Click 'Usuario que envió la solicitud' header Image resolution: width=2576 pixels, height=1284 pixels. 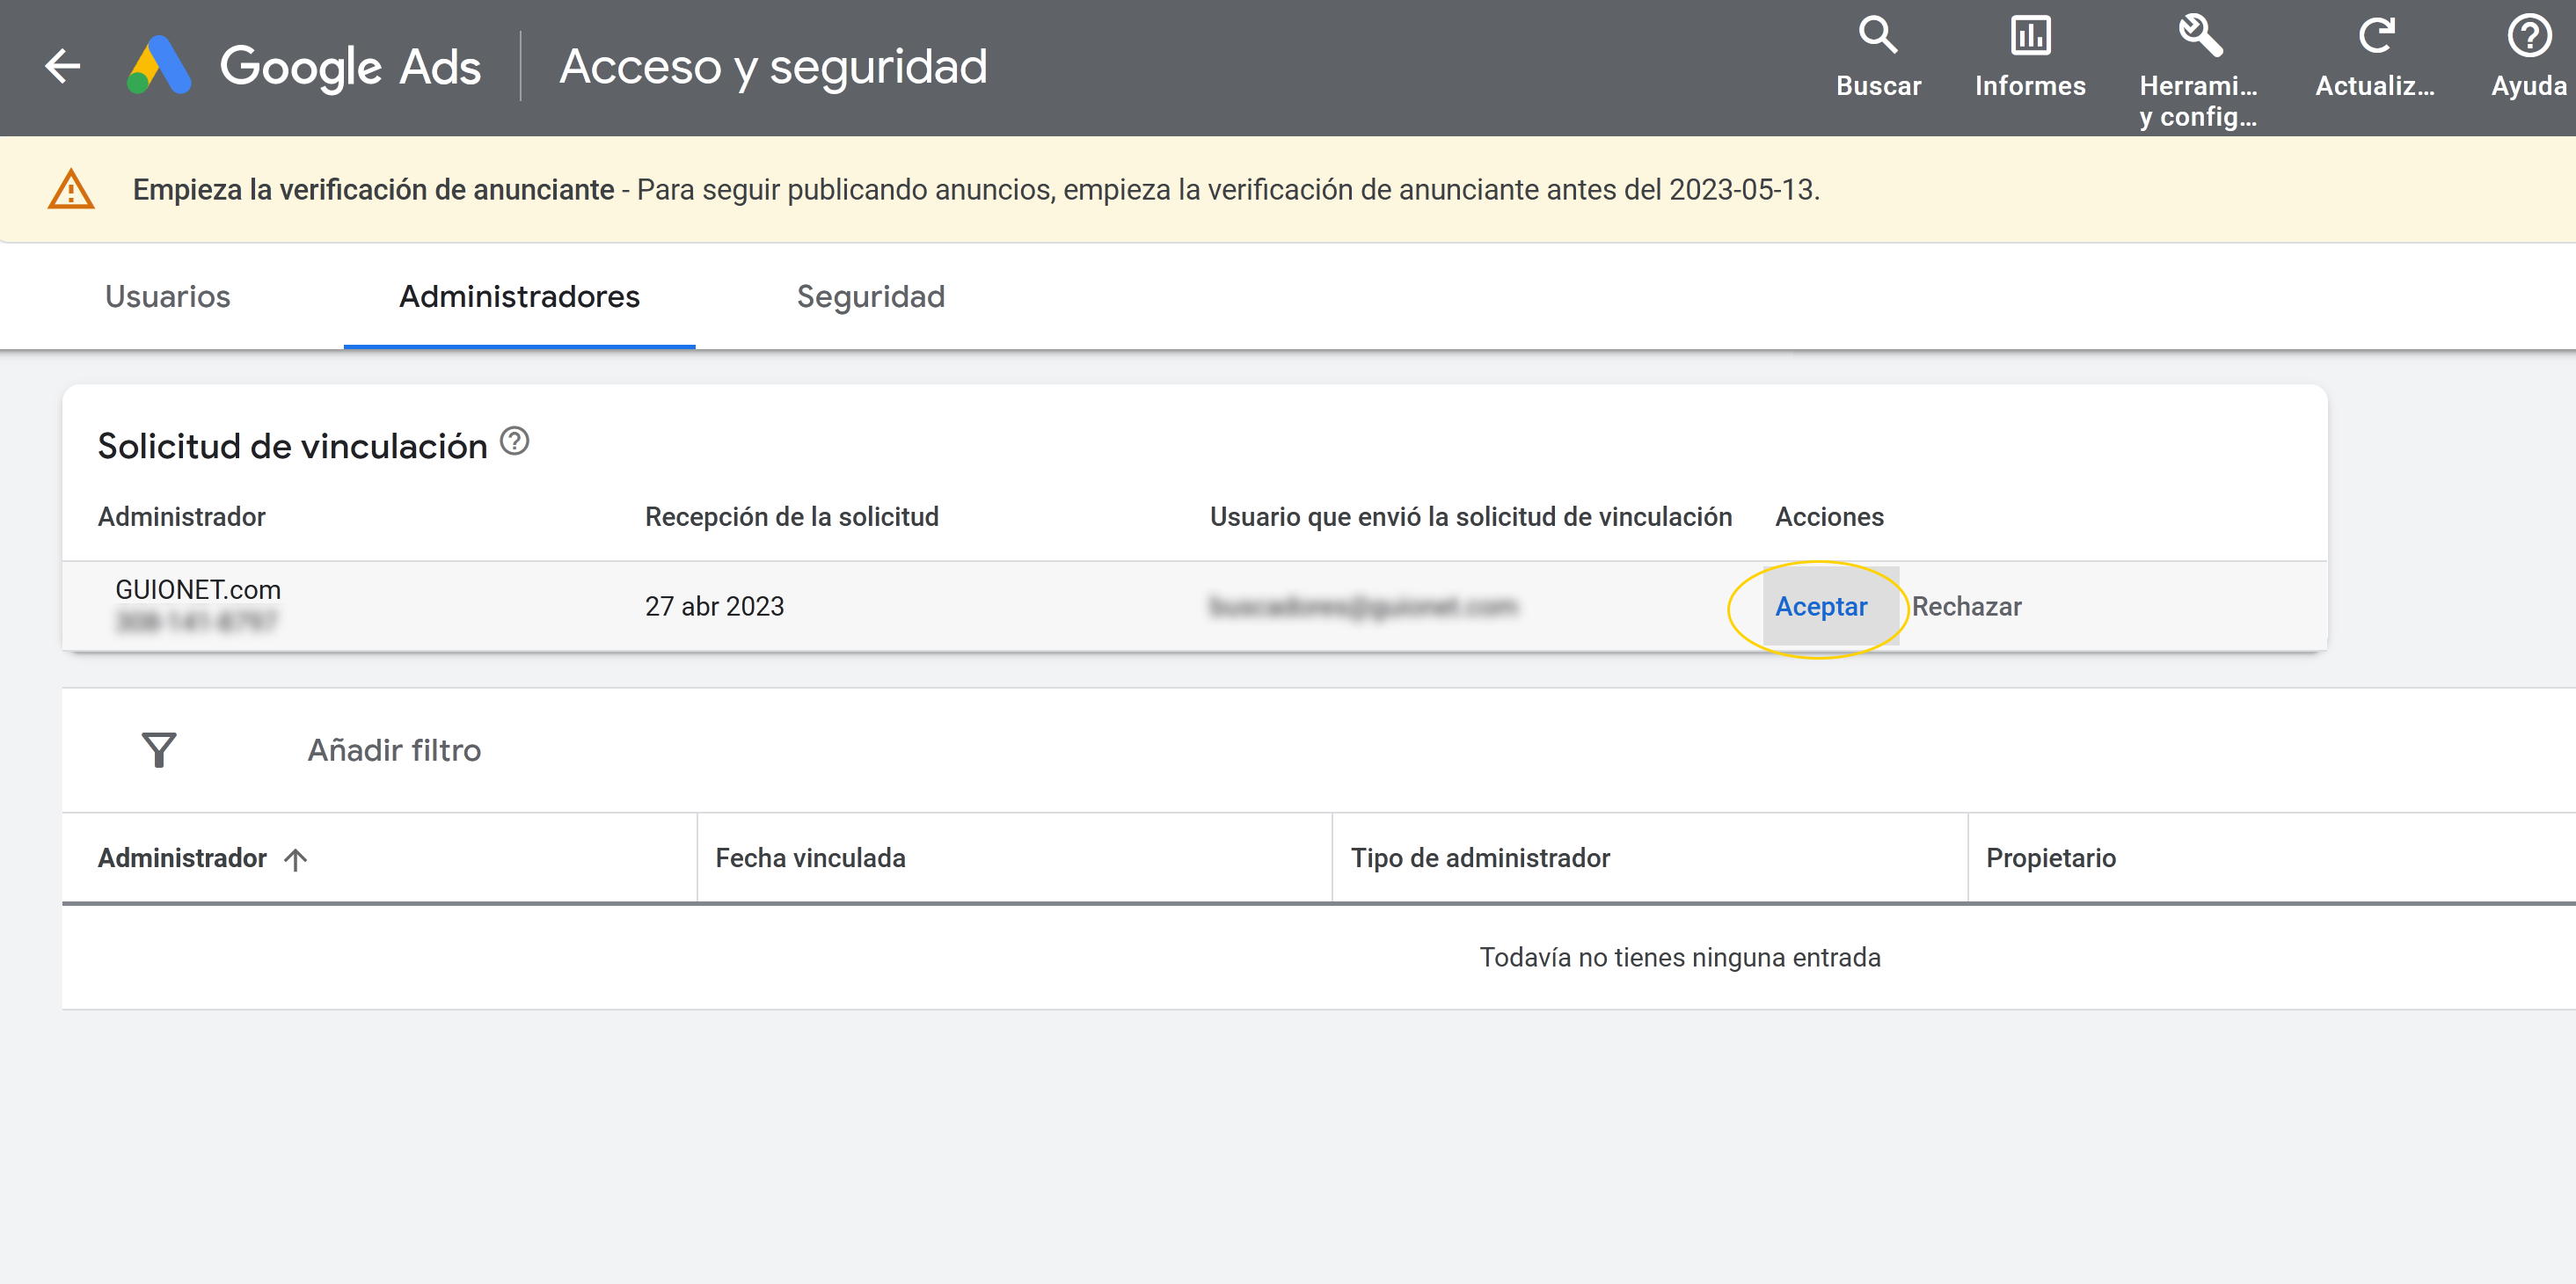[x=1470, y=517]
